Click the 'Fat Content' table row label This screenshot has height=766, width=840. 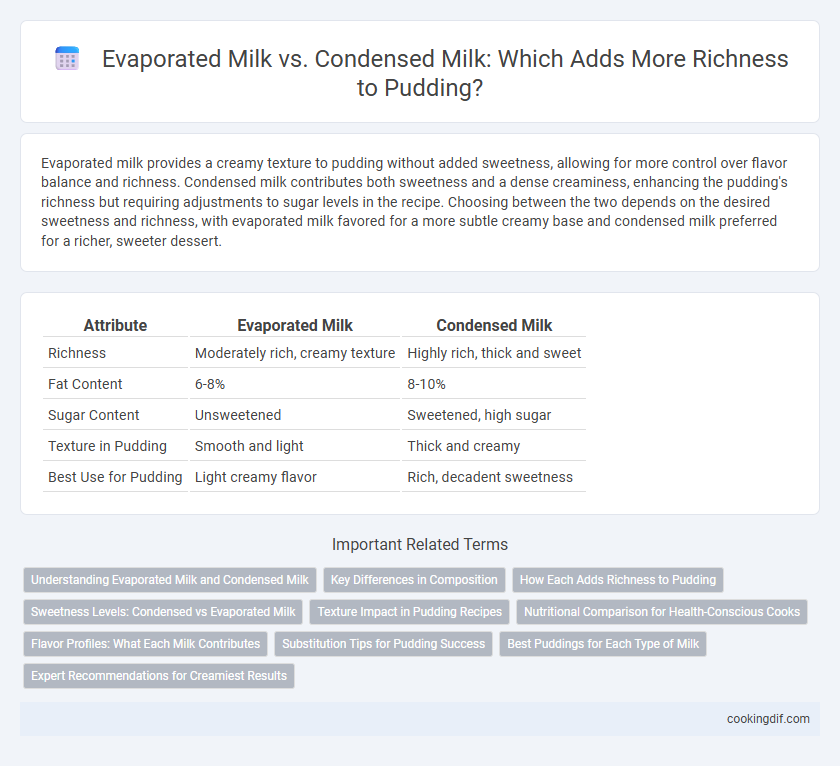(x=85, y=384)
